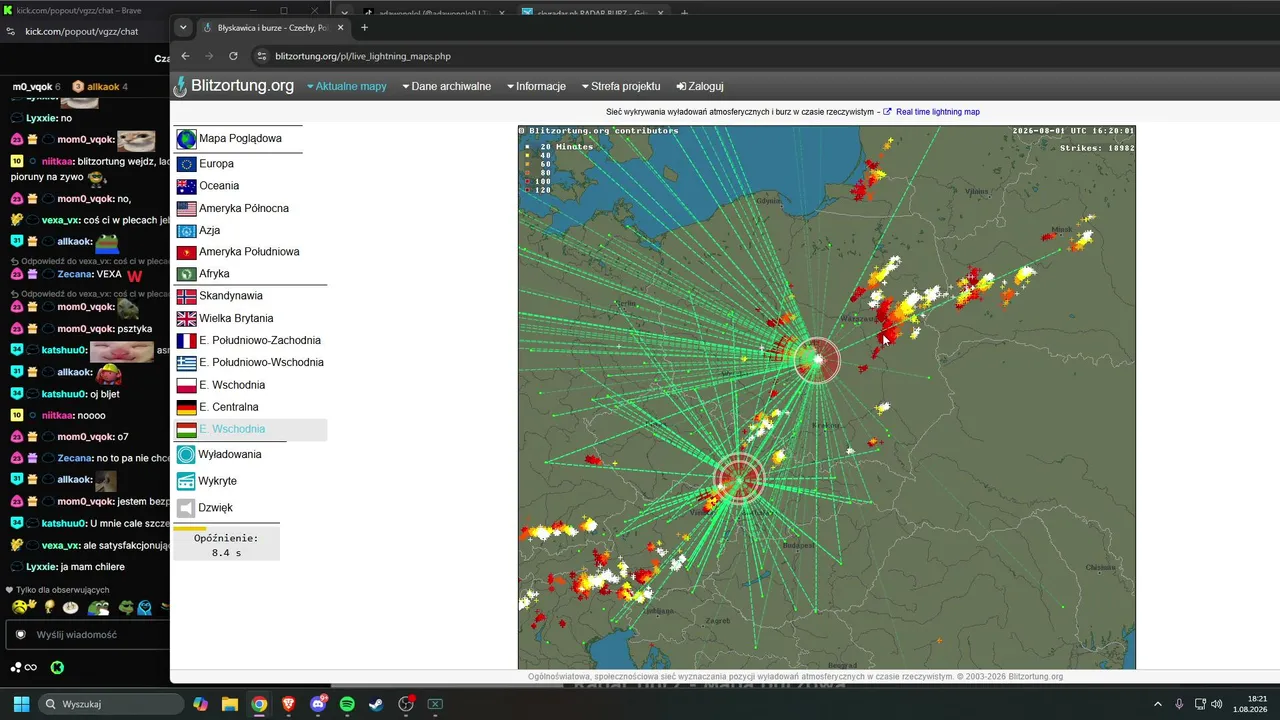Open the tab search chevron in front browser
The height and width of the screenshot is (720, 1280).
(x=183, y=28)
